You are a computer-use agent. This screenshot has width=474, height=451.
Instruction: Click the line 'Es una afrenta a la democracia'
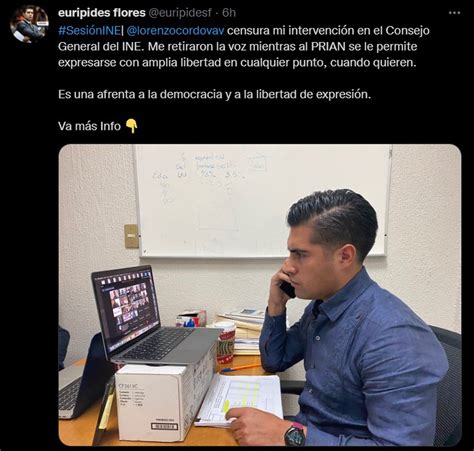pyautogui.click(x=214, y=94)
